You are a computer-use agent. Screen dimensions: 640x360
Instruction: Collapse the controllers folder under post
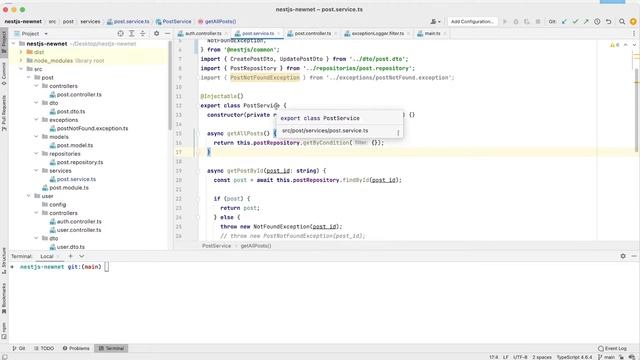pos(36,86)
